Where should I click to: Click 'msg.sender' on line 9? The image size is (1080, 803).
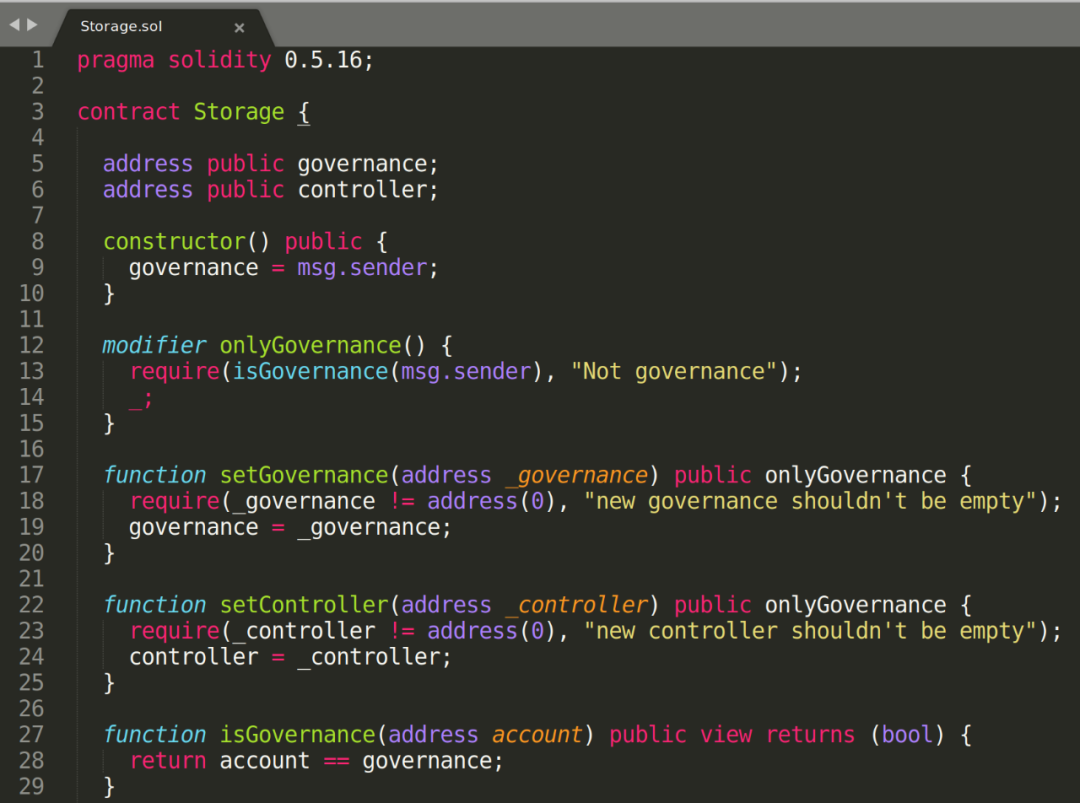pyautogui.click(x=362, y=268)
